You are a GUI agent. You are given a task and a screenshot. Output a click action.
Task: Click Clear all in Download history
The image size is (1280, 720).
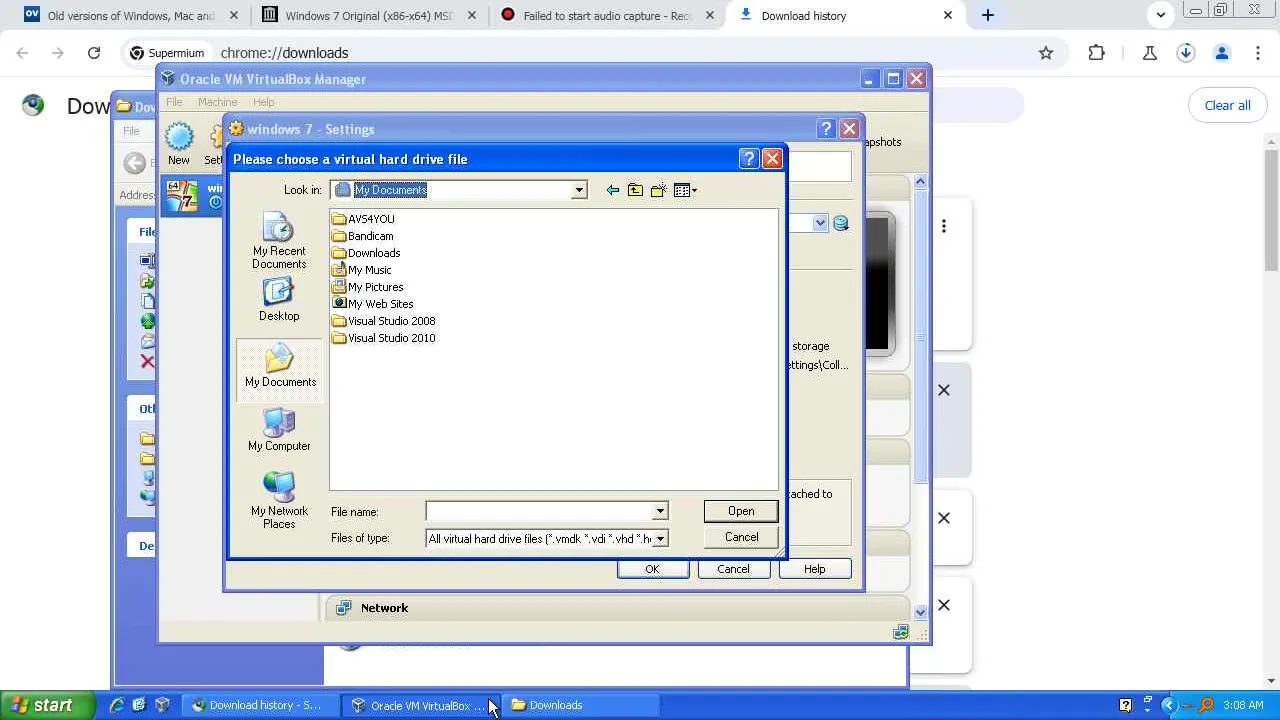[1227, 105]
